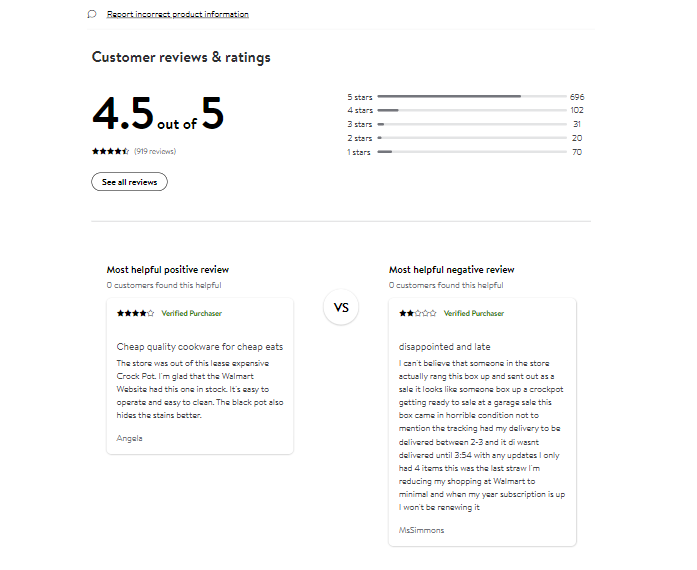Open 'disappointed and late' review title
This screenshot has width=697, height=570.
click(445, 347)
